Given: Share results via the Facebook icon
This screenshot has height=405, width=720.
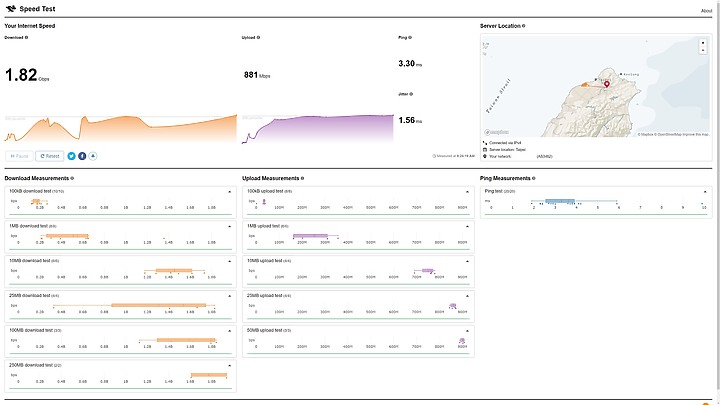Looking at the screenshot, I should coord(82,156).
